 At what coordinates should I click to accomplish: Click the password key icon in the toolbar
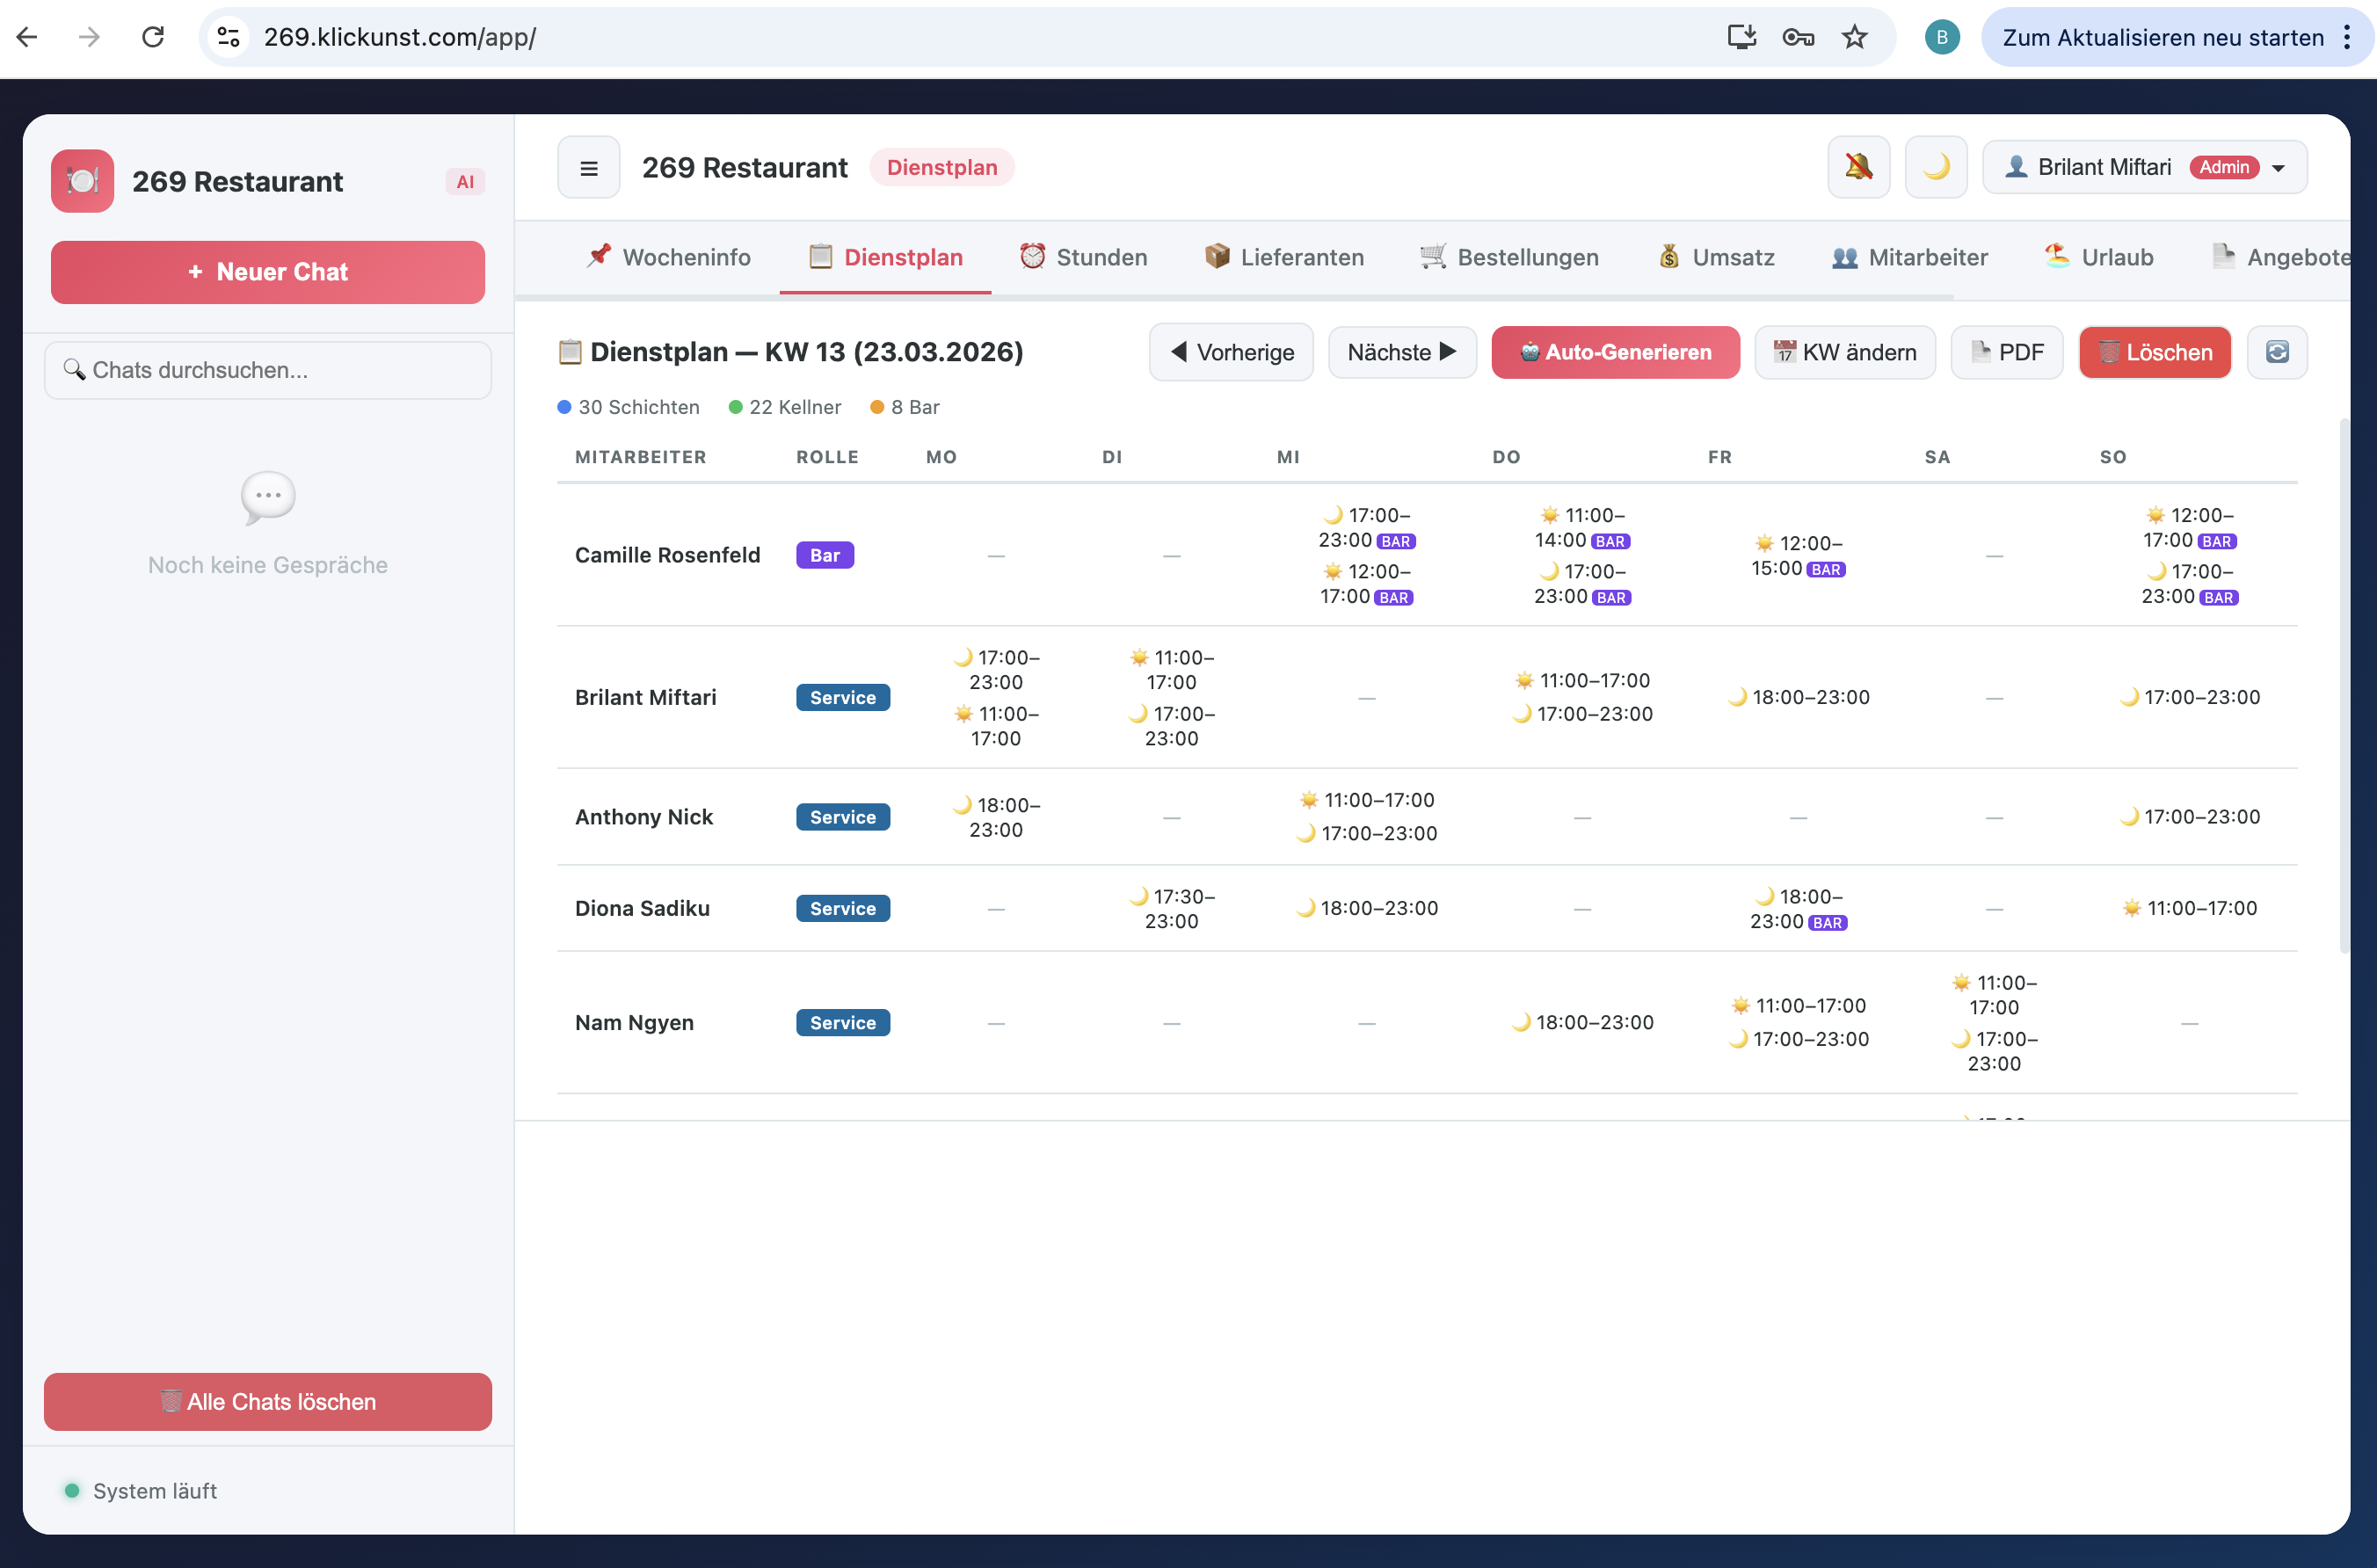click(1798, 36)
